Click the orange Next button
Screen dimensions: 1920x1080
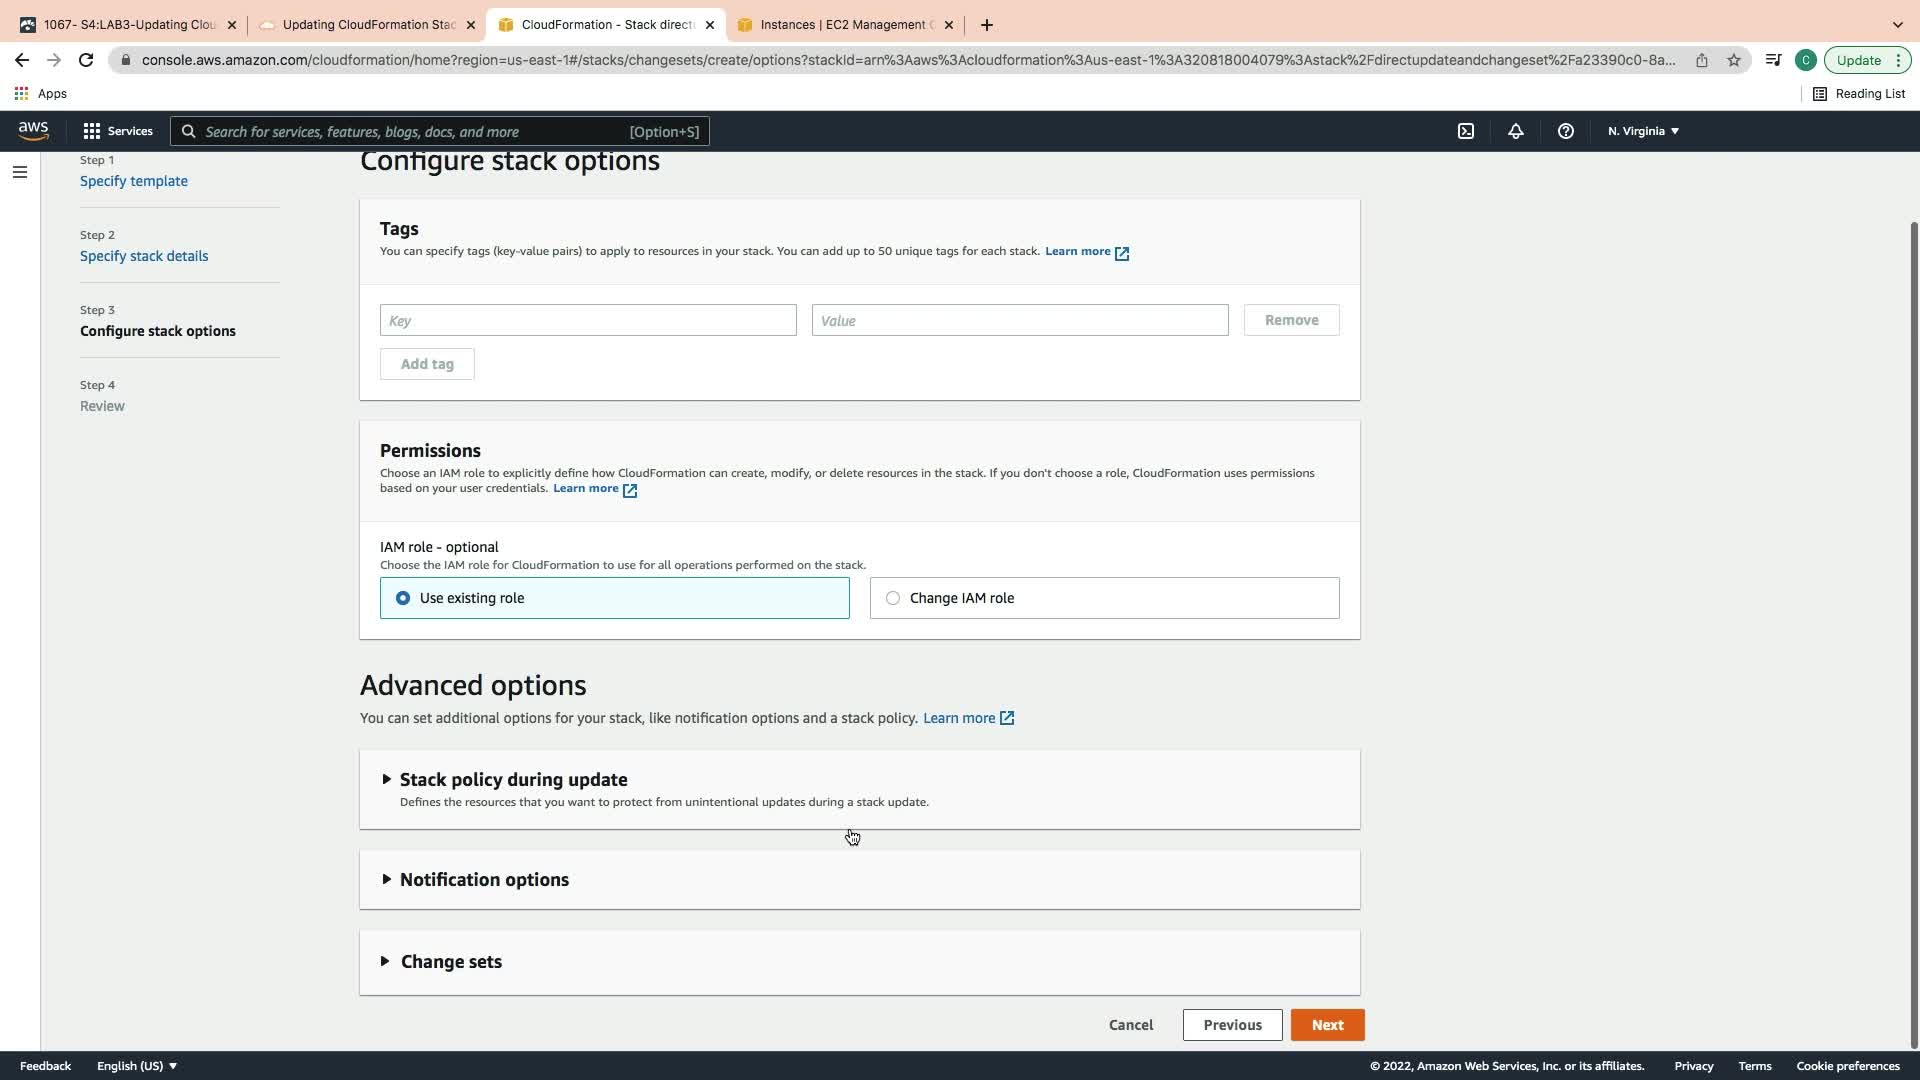(1327, 1025)
